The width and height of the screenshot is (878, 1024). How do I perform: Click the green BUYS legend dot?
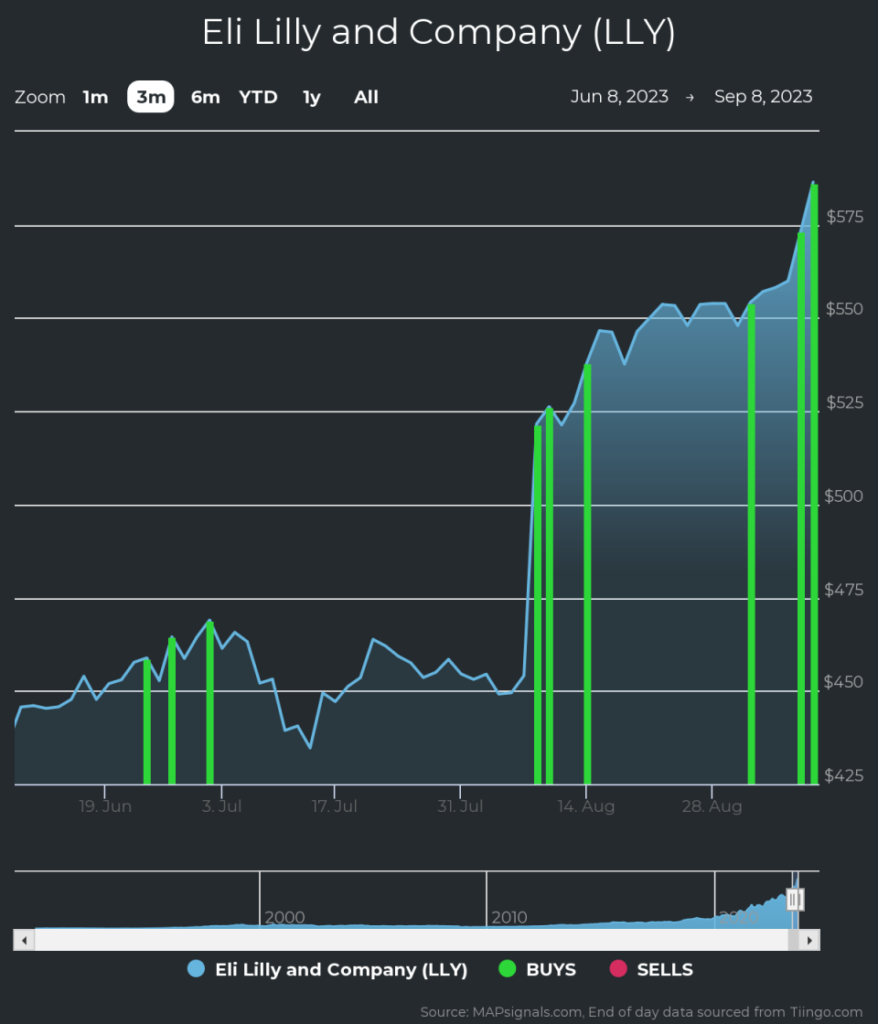point(508,969)
